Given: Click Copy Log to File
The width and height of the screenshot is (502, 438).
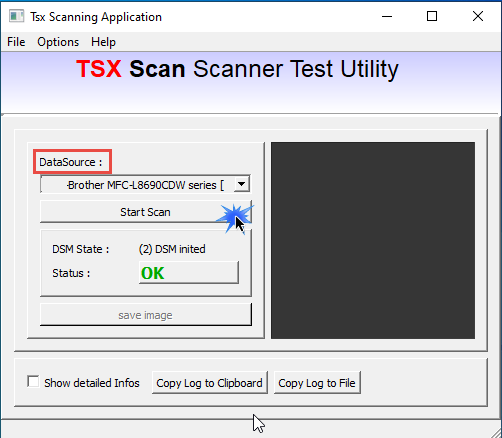Looking at the screenshot, I should [317, 383].
